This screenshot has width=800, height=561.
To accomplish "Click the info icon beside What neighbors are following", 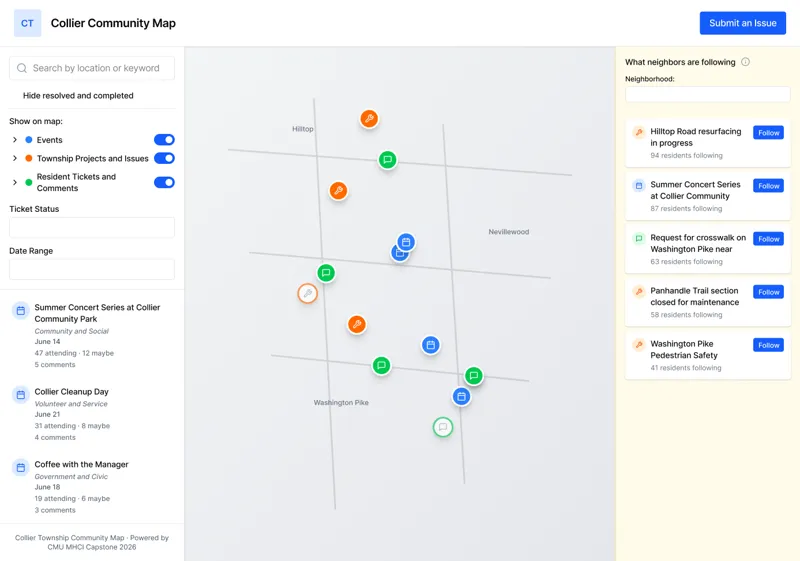I will [x=745, y=62].
